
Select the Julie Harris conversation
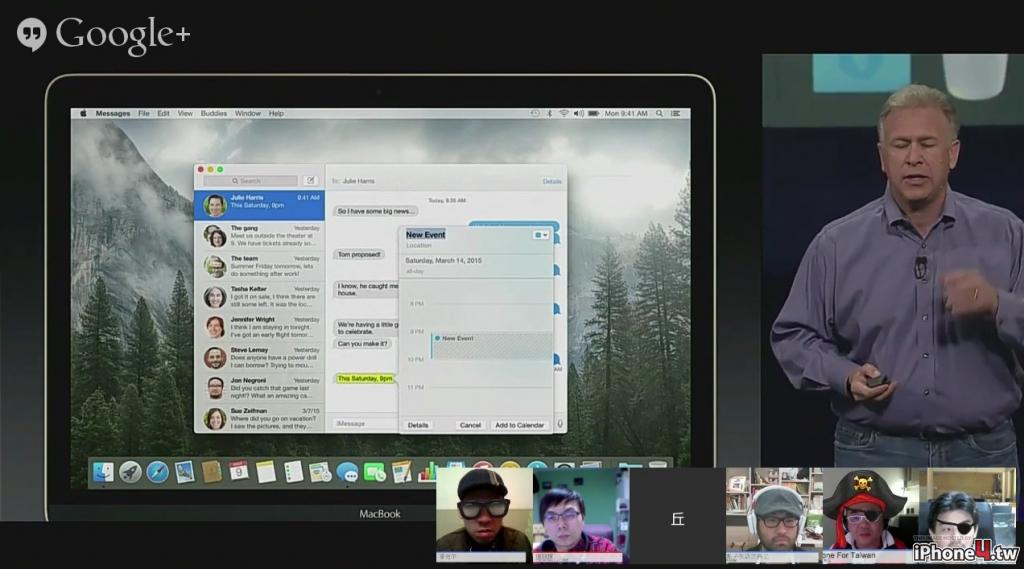259,205
